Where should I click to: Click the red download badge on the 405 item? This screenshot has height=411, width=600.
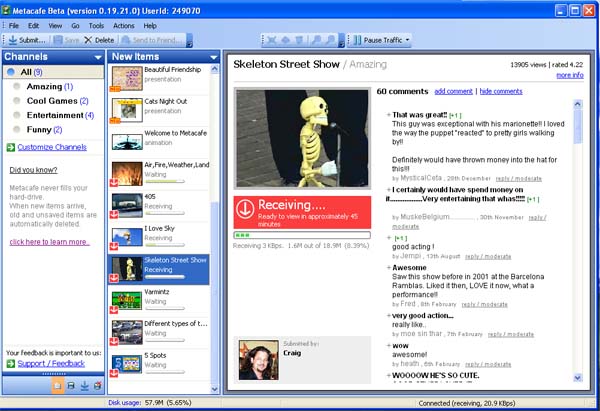[114, 214]
